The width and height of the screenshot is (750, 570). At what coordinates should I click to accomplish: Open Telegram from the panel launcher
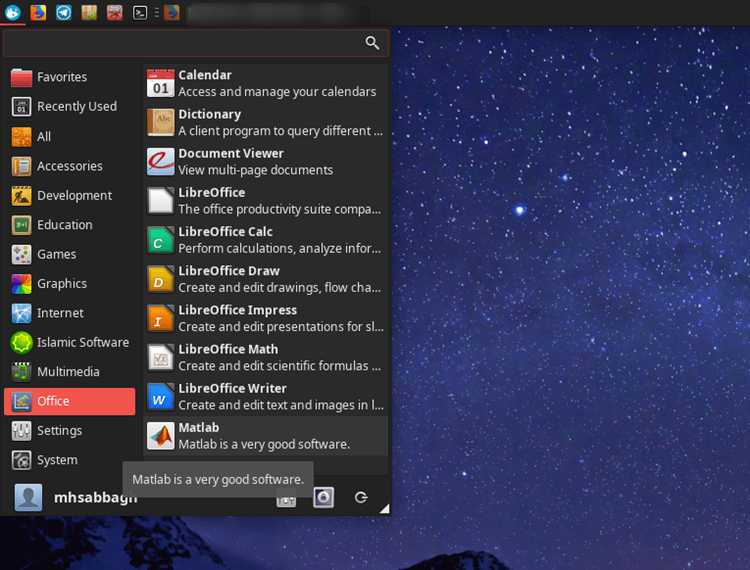point(64,12)
